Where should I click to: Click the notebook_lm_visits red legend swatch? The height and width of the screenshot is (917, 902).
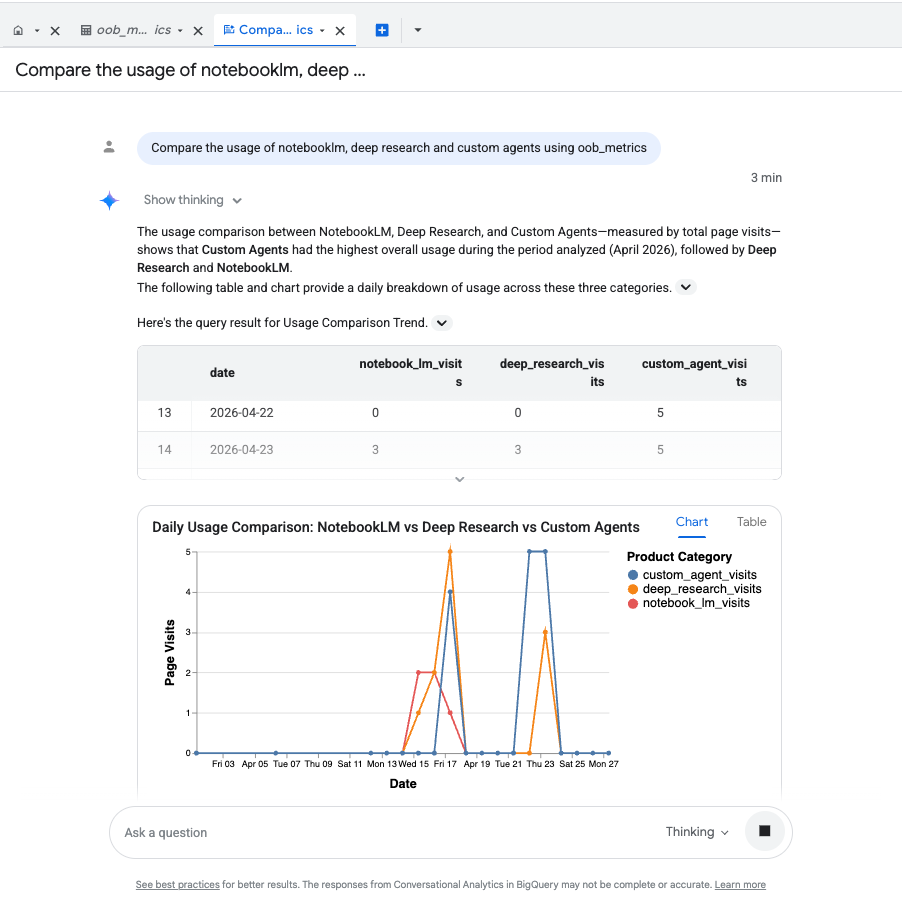(x=633, y=604)
